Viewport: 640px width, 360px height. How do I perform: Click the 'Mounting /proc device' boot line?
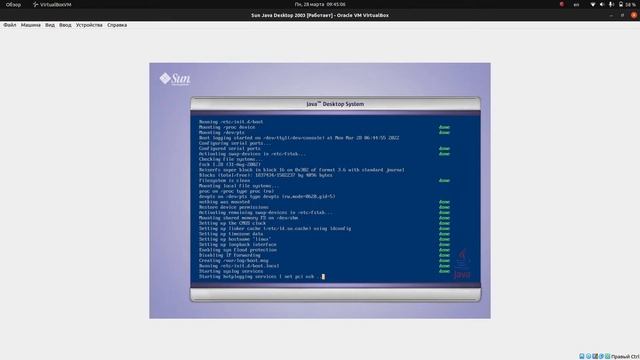(227, 127)
